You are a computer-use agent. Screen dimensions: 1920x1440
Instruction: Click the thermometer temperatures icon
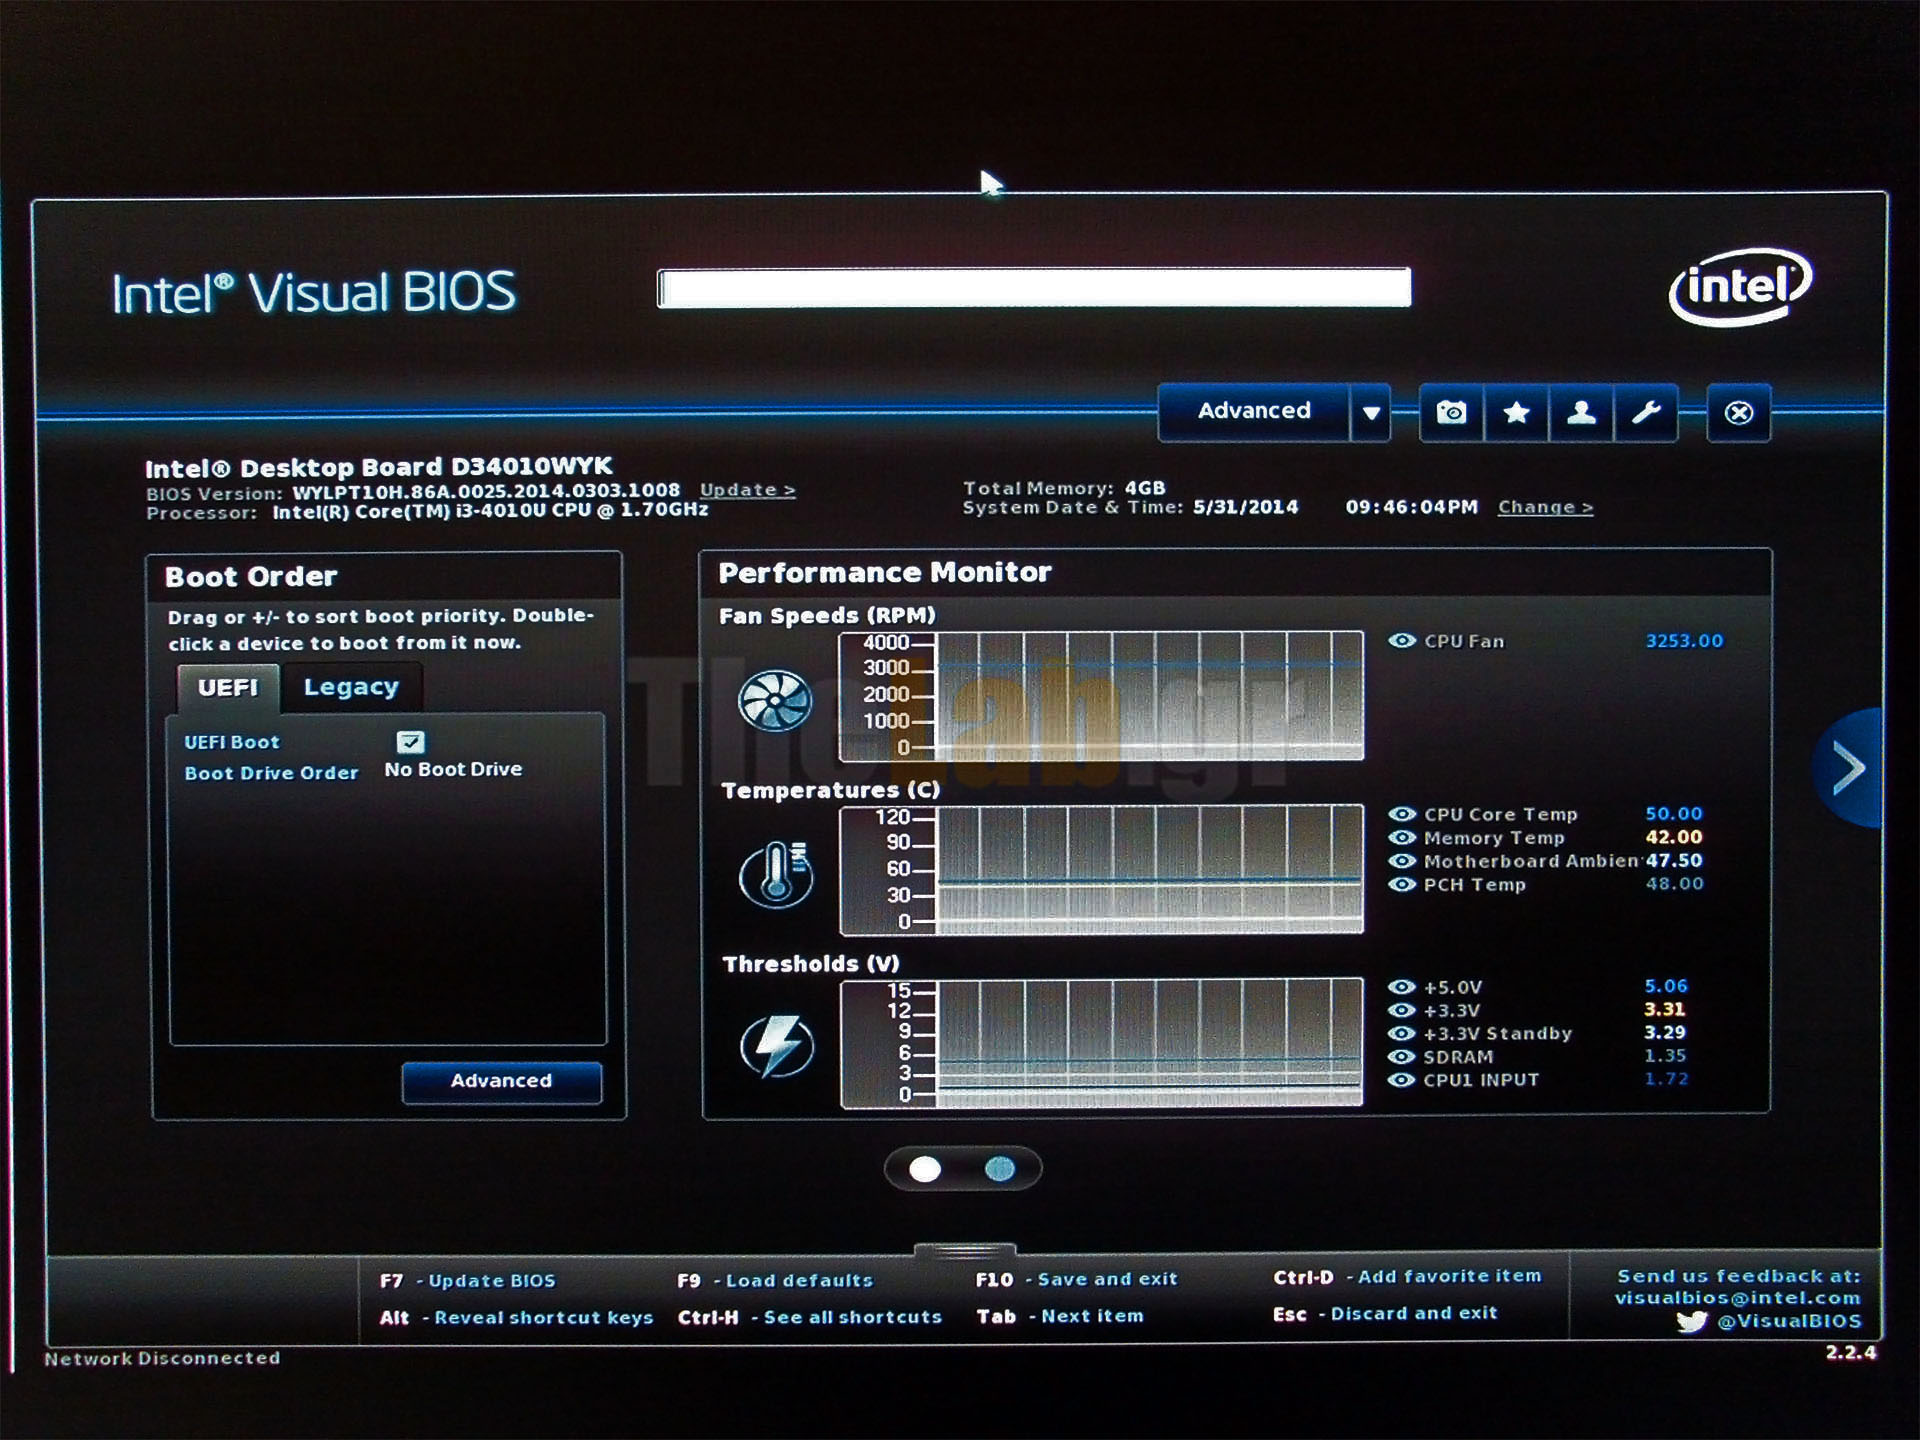click(775, 873)
